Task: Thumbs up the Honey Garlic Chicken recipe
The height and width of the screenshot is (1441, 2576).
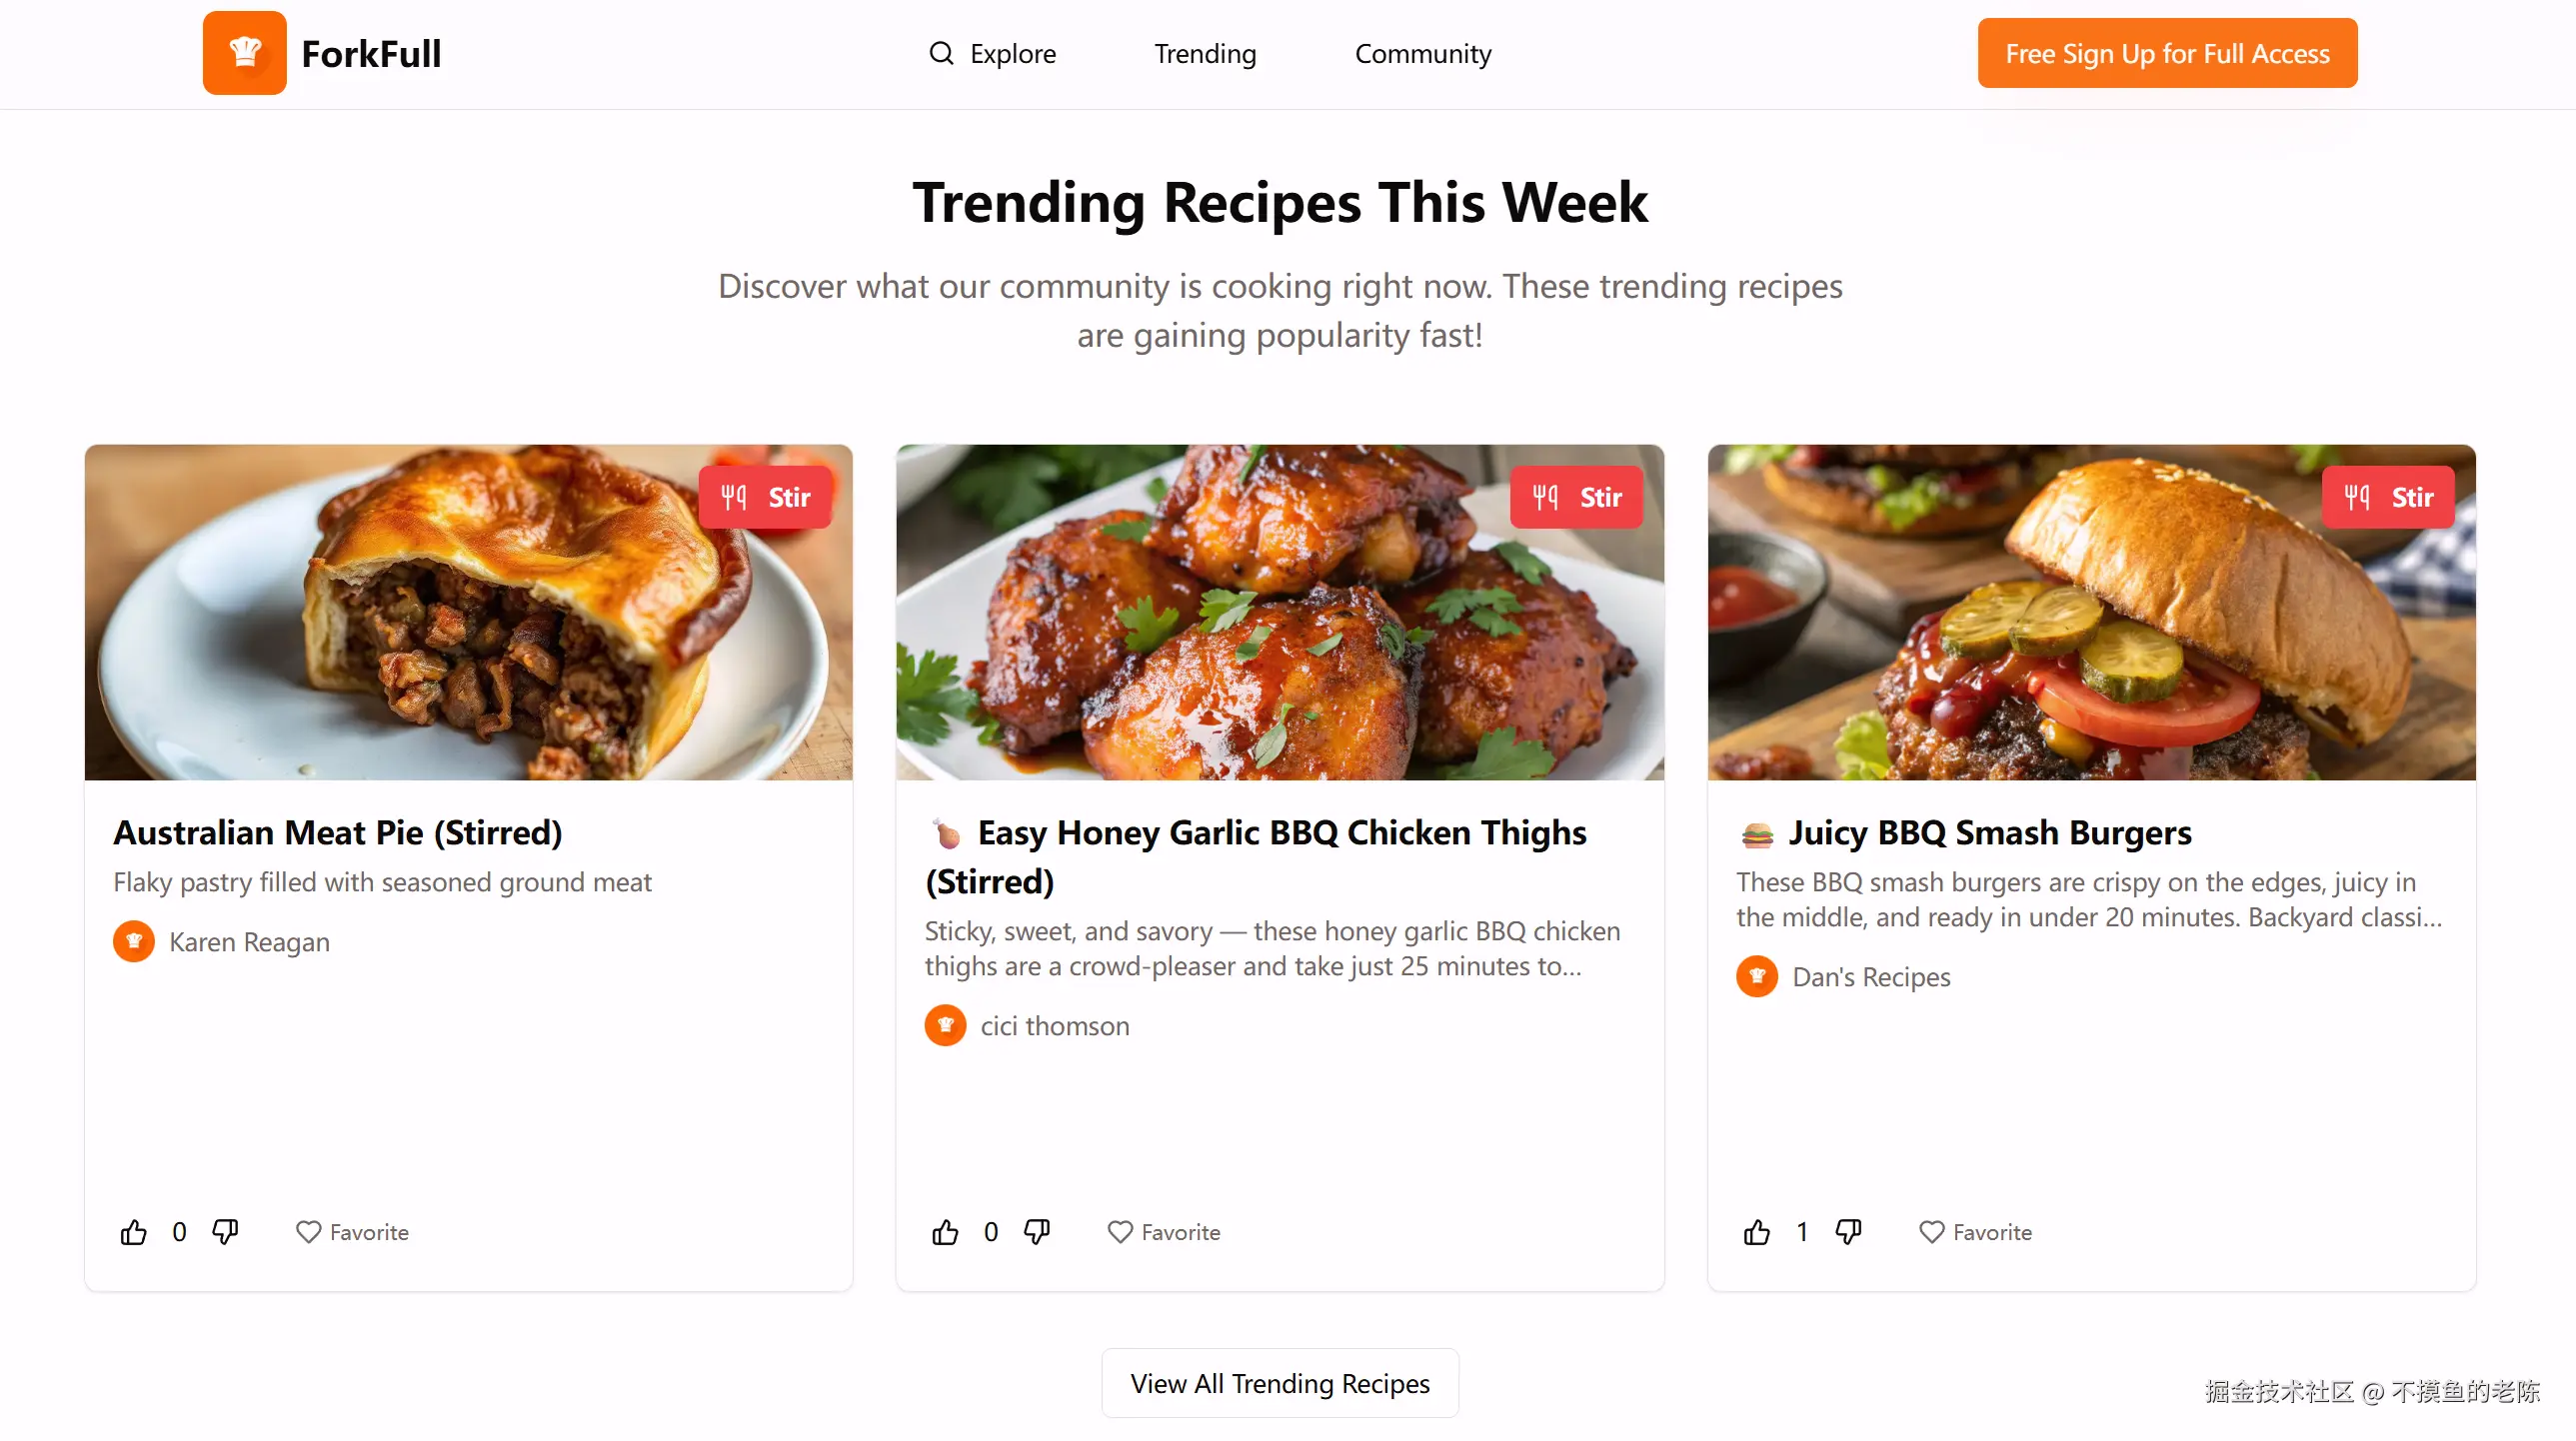Action: tap(945, 1232)
